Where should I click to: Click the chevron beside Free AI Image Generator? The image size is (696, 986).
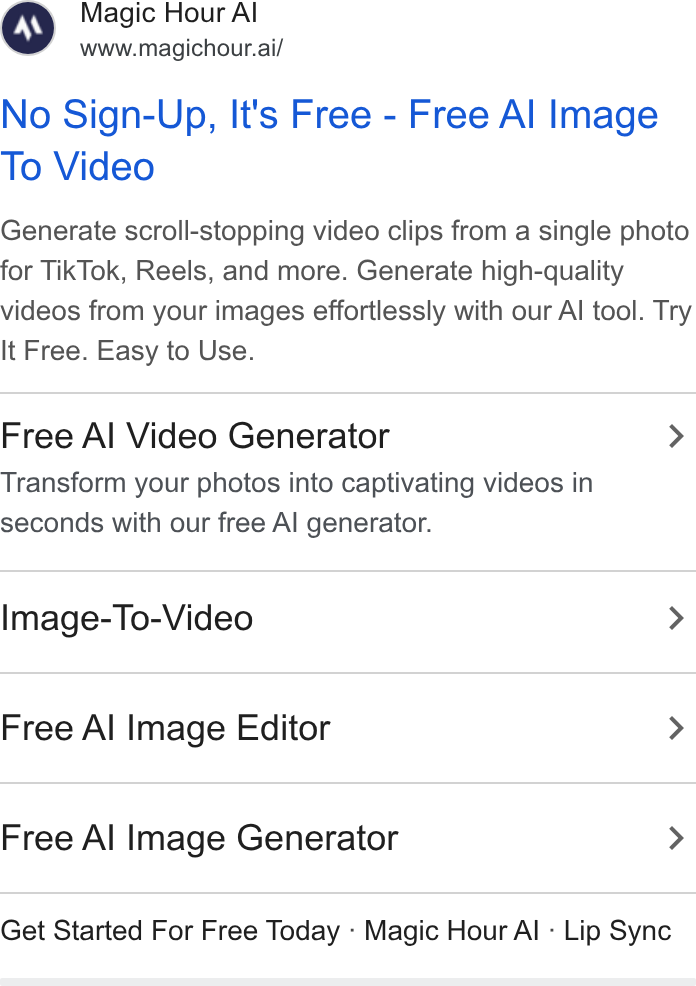[x=676, y=838]
